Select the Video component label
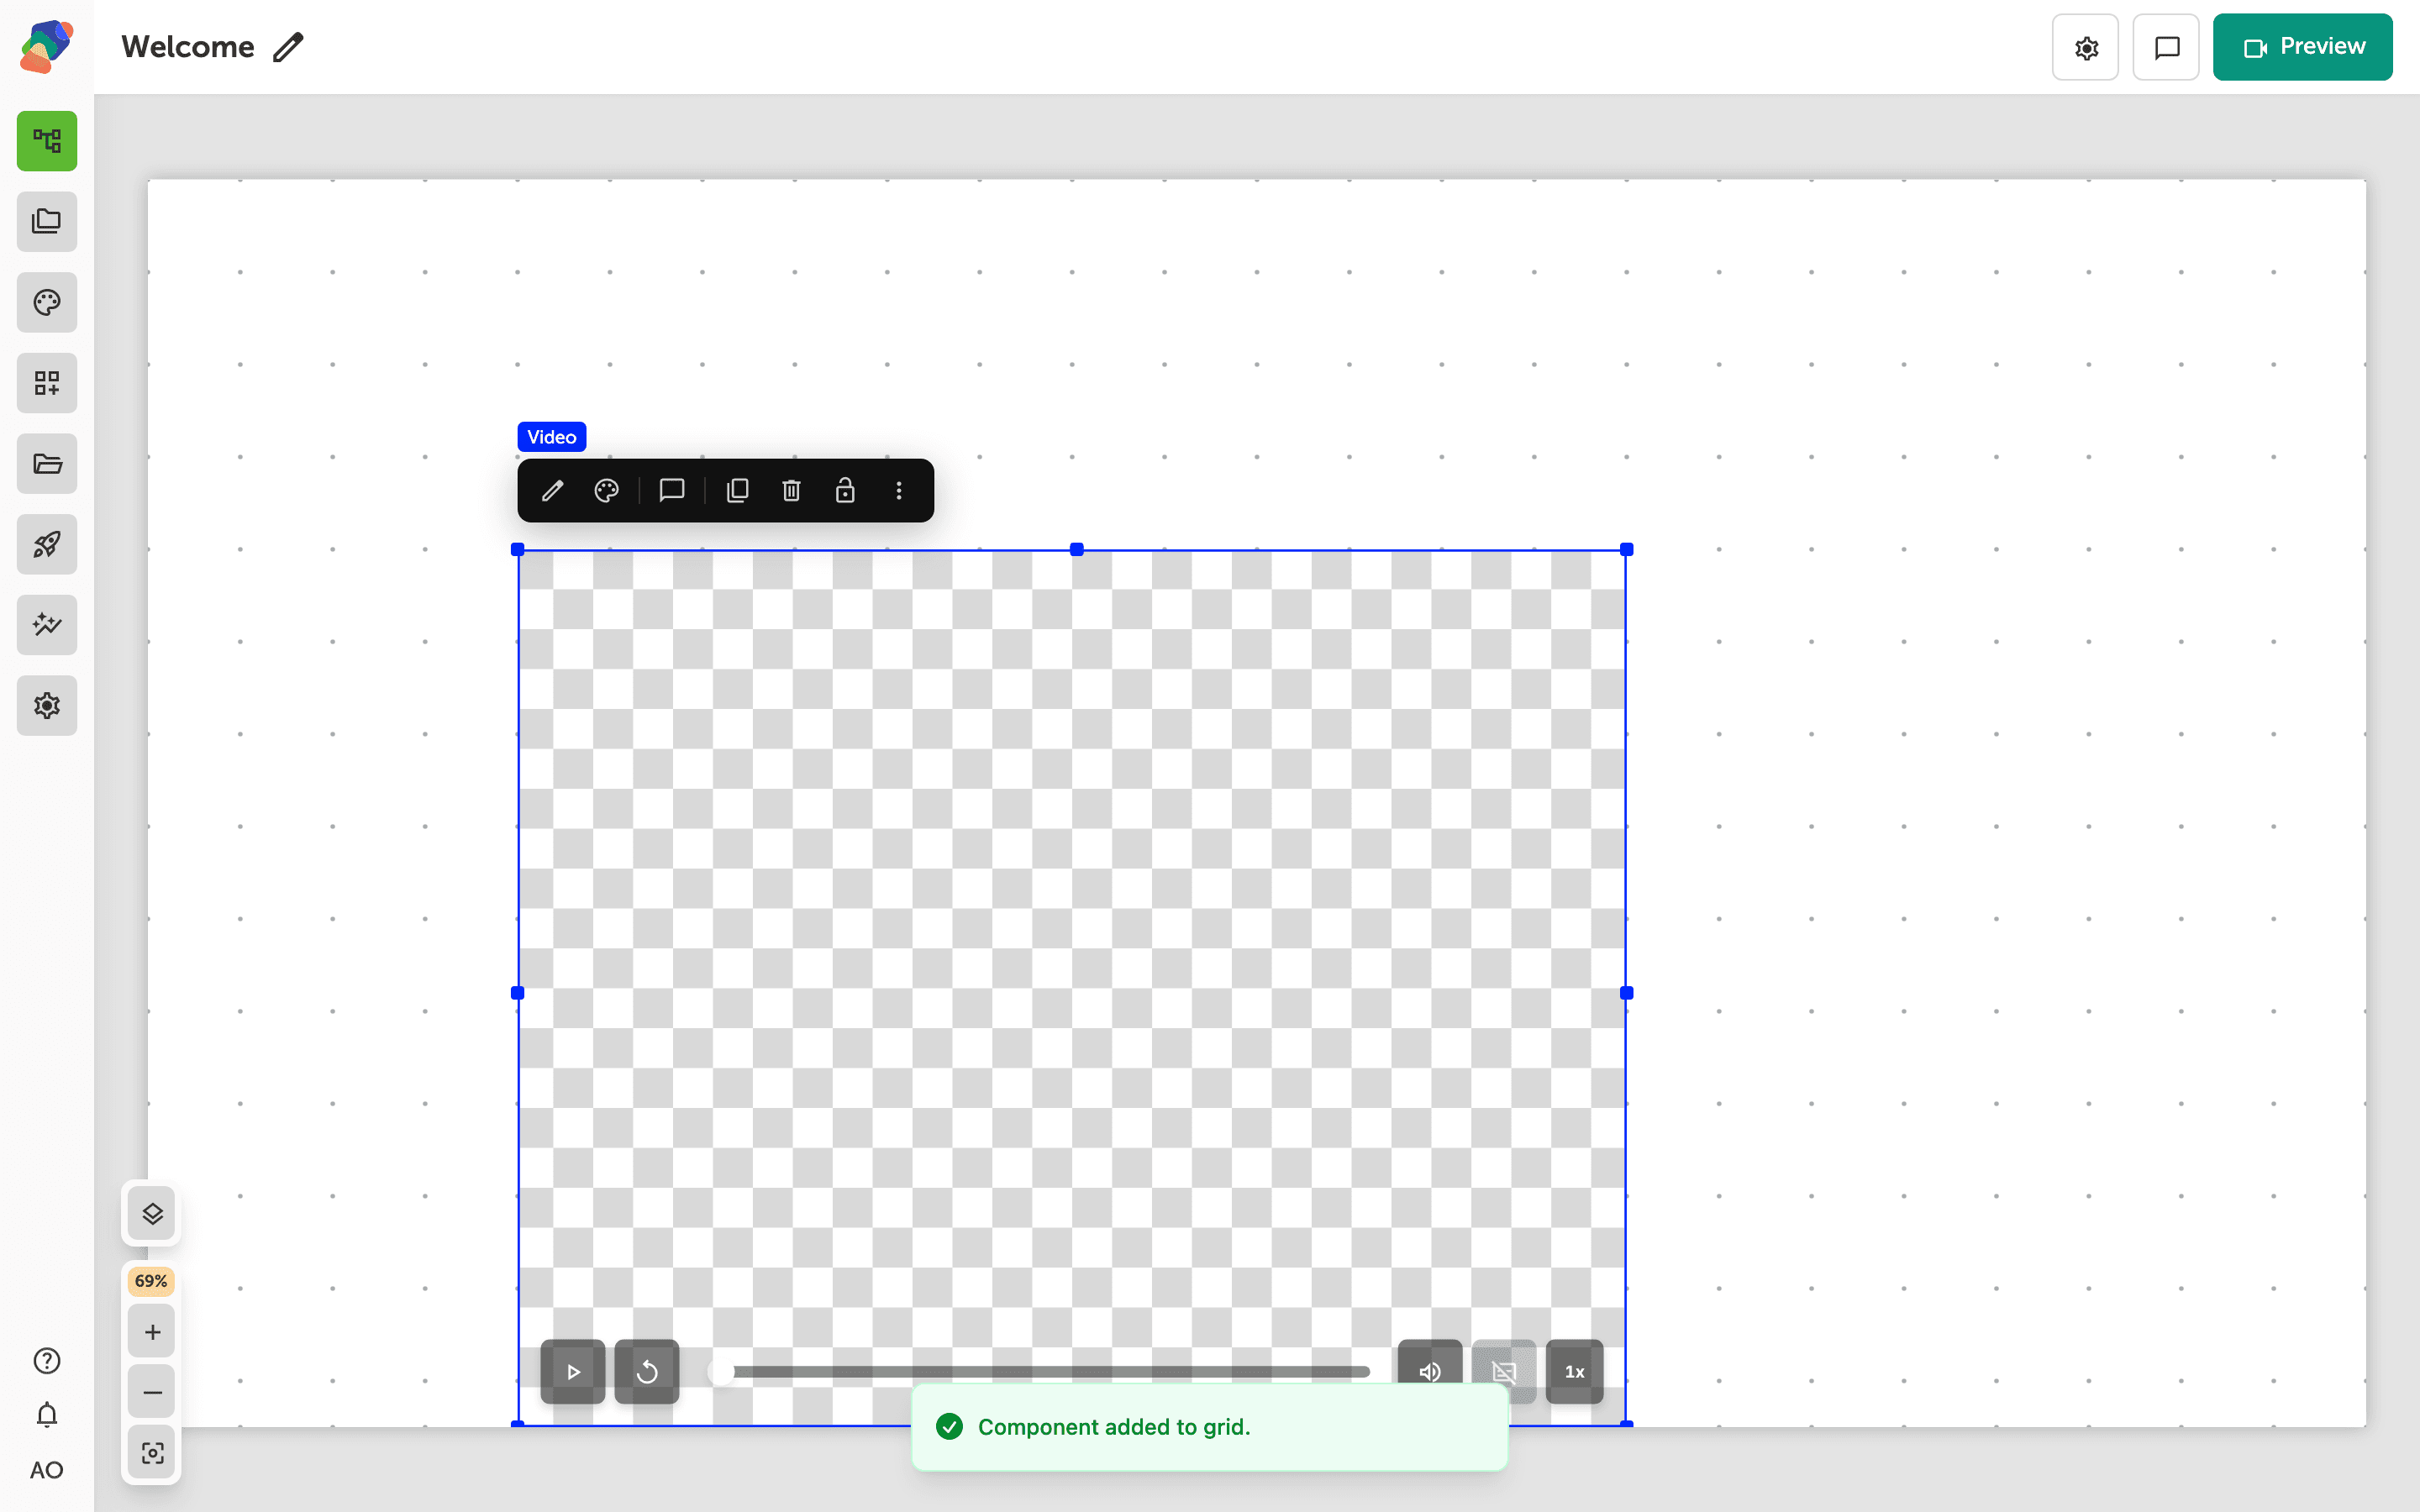The width and height of the screenshot is (2420, 1512). click(552, 437)
